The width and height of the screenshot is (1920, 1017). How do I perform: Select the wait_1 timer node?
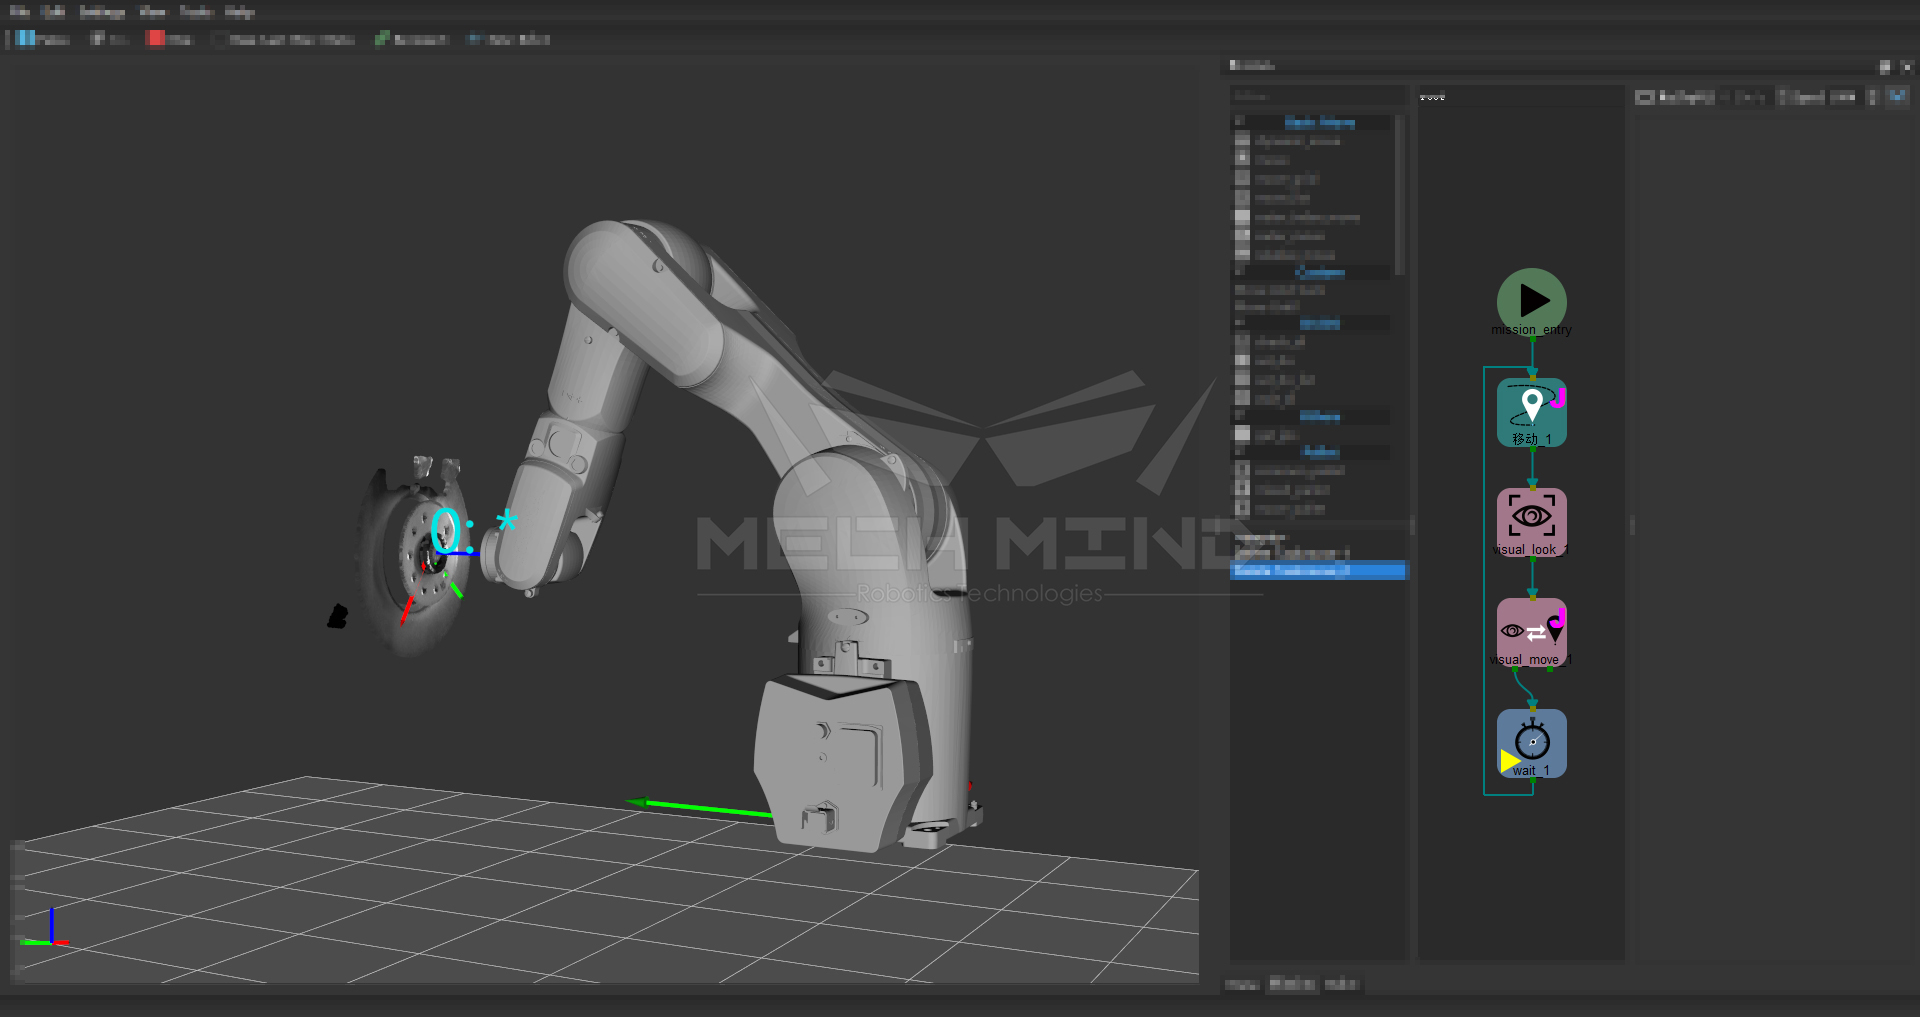point(1531,743)
